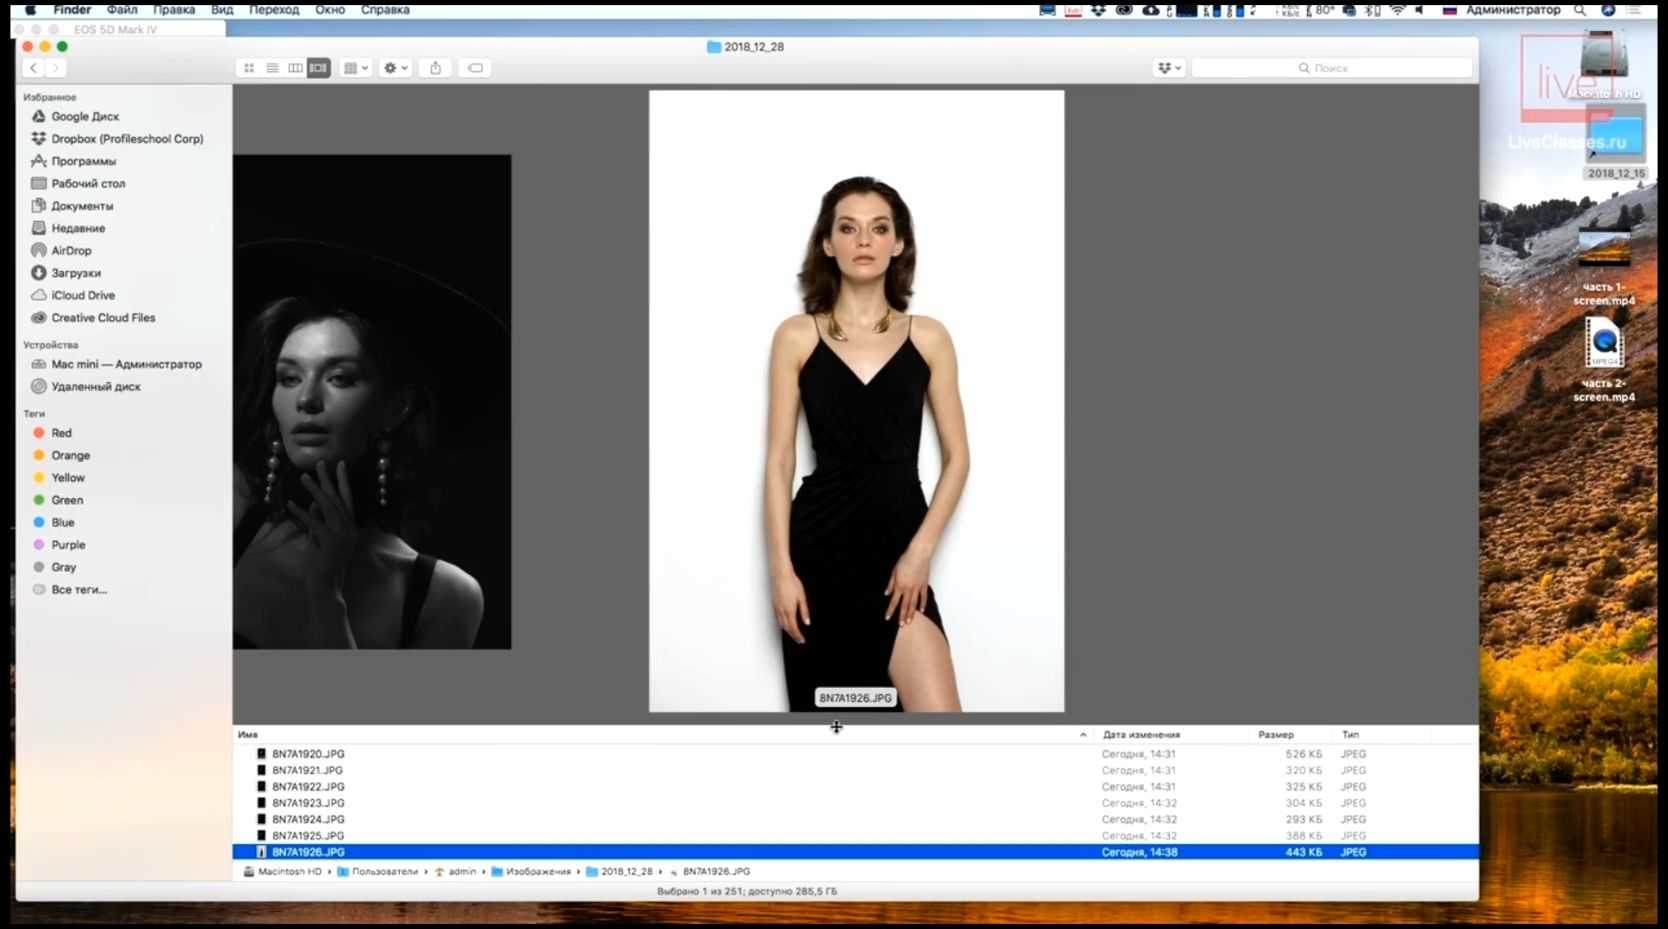Image resolution: width=1668 pixels, height=929 pixels.
Task: Click the volume icon in menu bar
Action: tap(1419, 10)
